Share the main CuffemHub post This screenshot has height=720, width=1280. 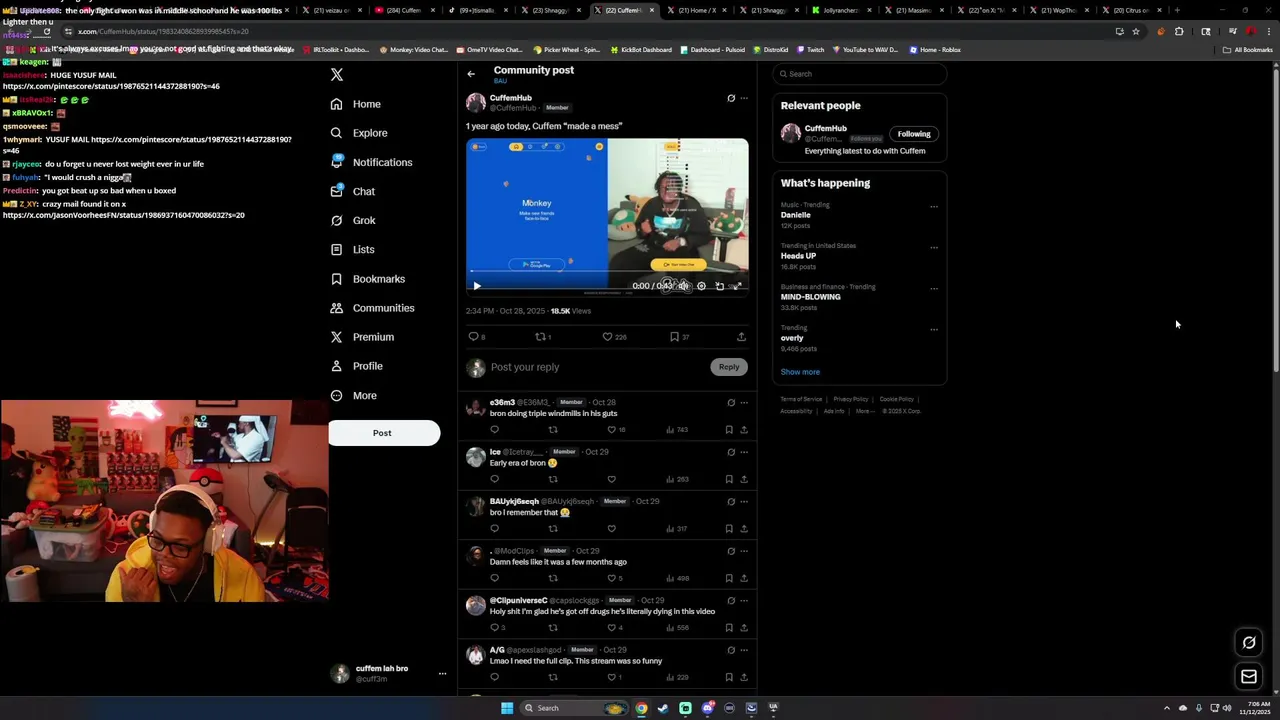(x=741, y=337)
